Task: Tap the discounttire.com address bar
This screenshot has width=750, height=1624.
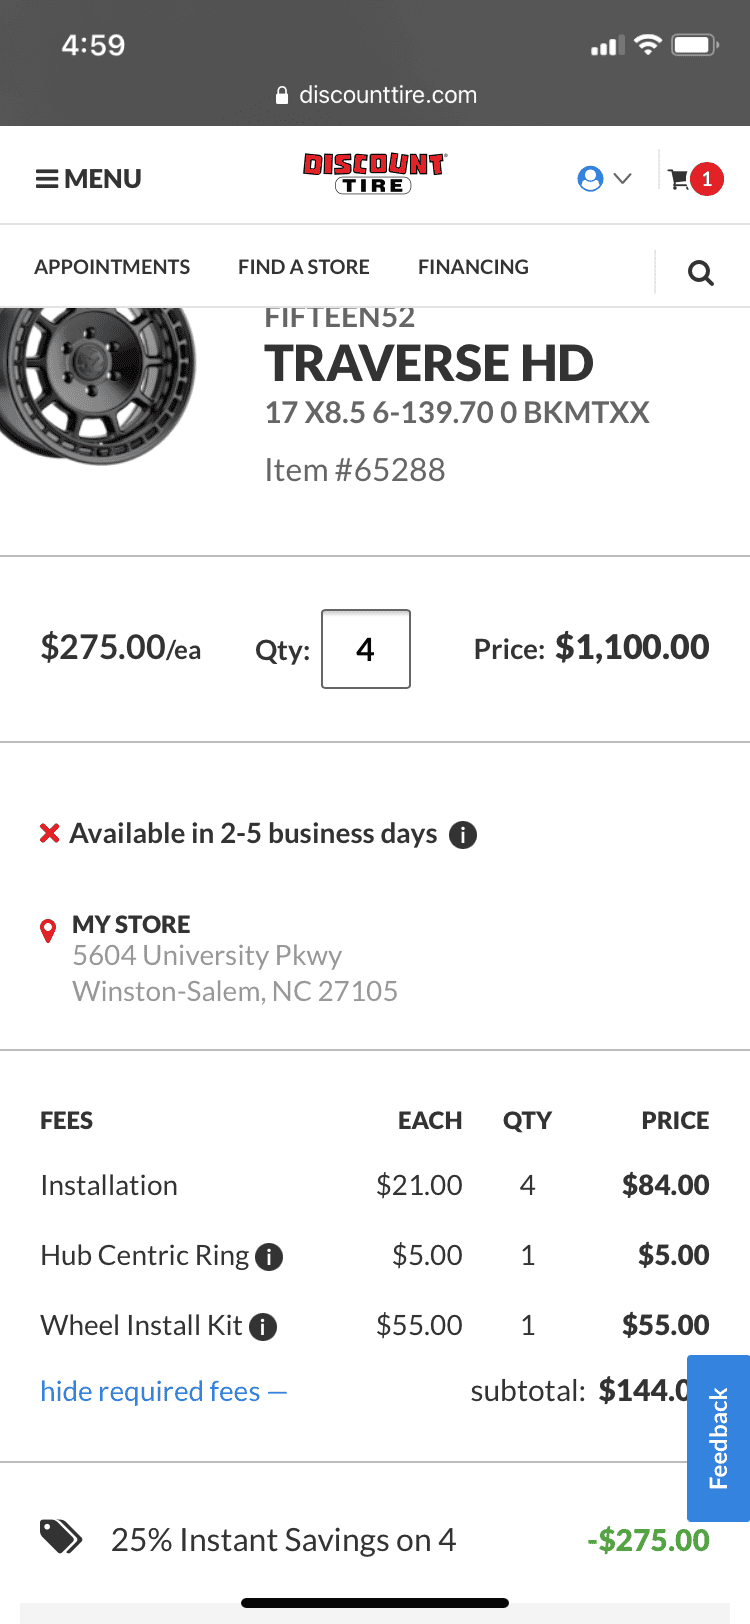Action: [x=376, y=95]
